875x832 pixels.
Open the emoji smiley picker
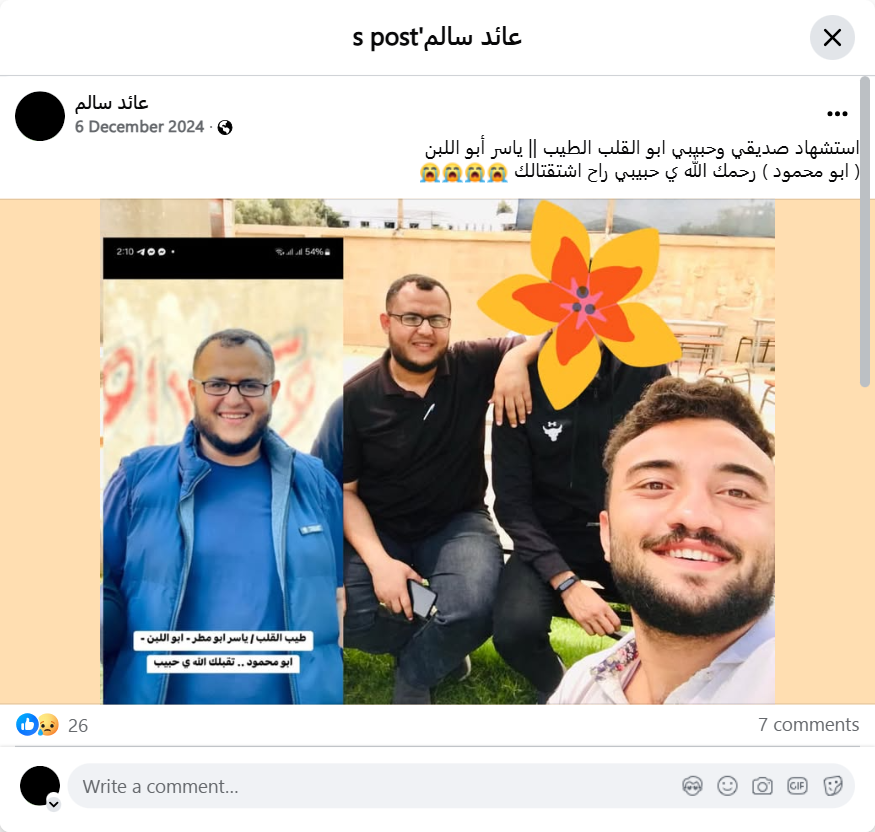pyautogui.click(x=727, y=786)
